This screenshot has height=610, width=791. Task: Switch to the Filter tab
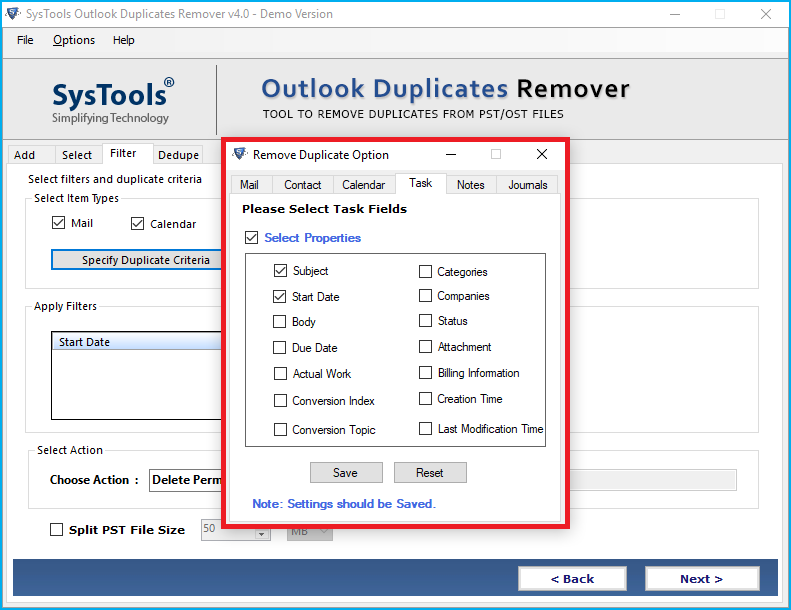pyautogui.click(x=128, y=153)
